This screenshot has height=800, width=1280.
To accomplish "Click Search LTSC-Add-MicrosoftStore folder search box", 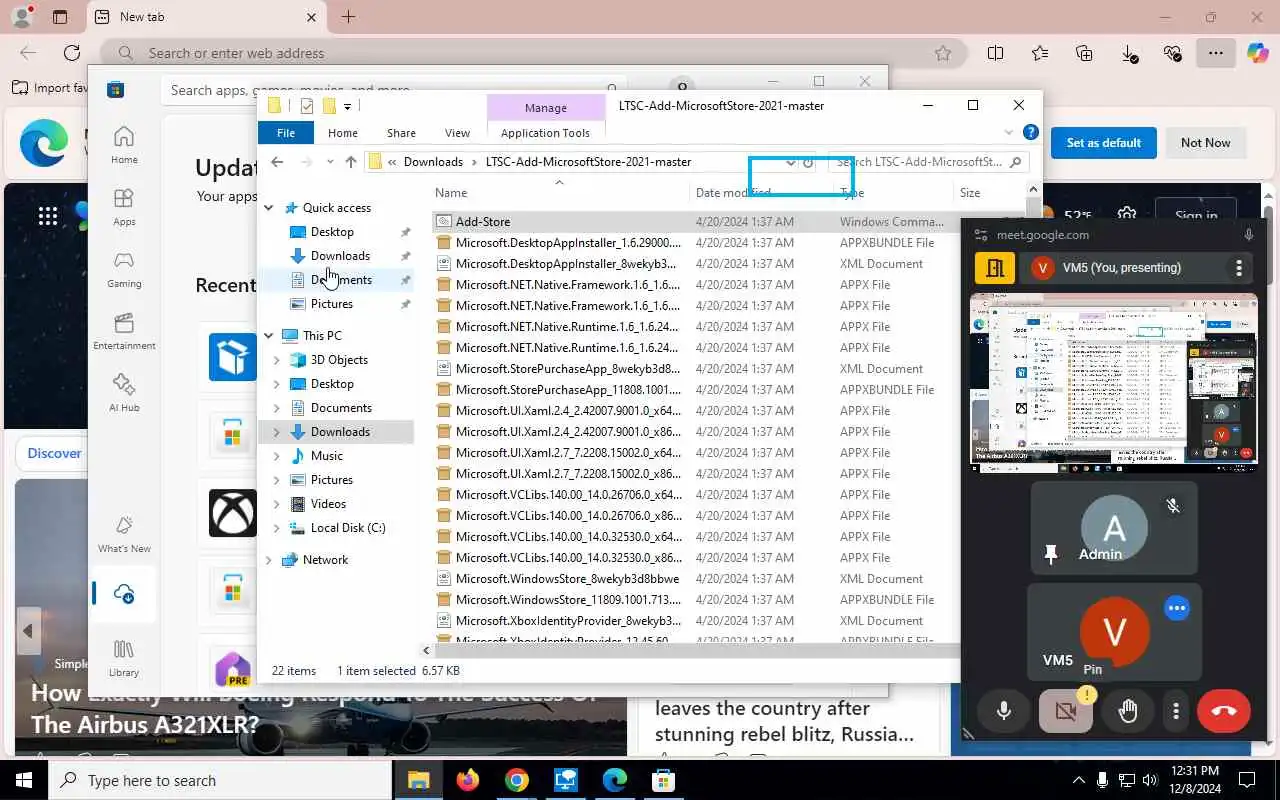I will [x=929, y=162].
